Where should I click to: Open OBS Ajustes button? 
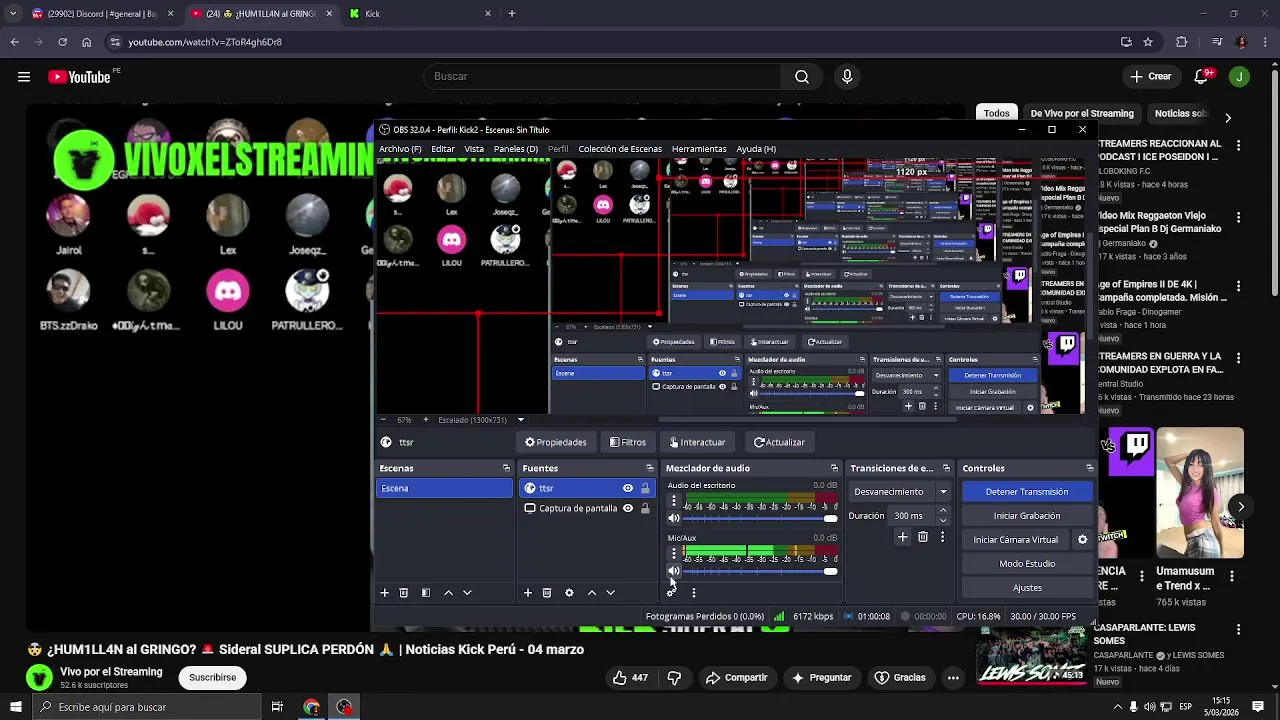coord(1027,588)
